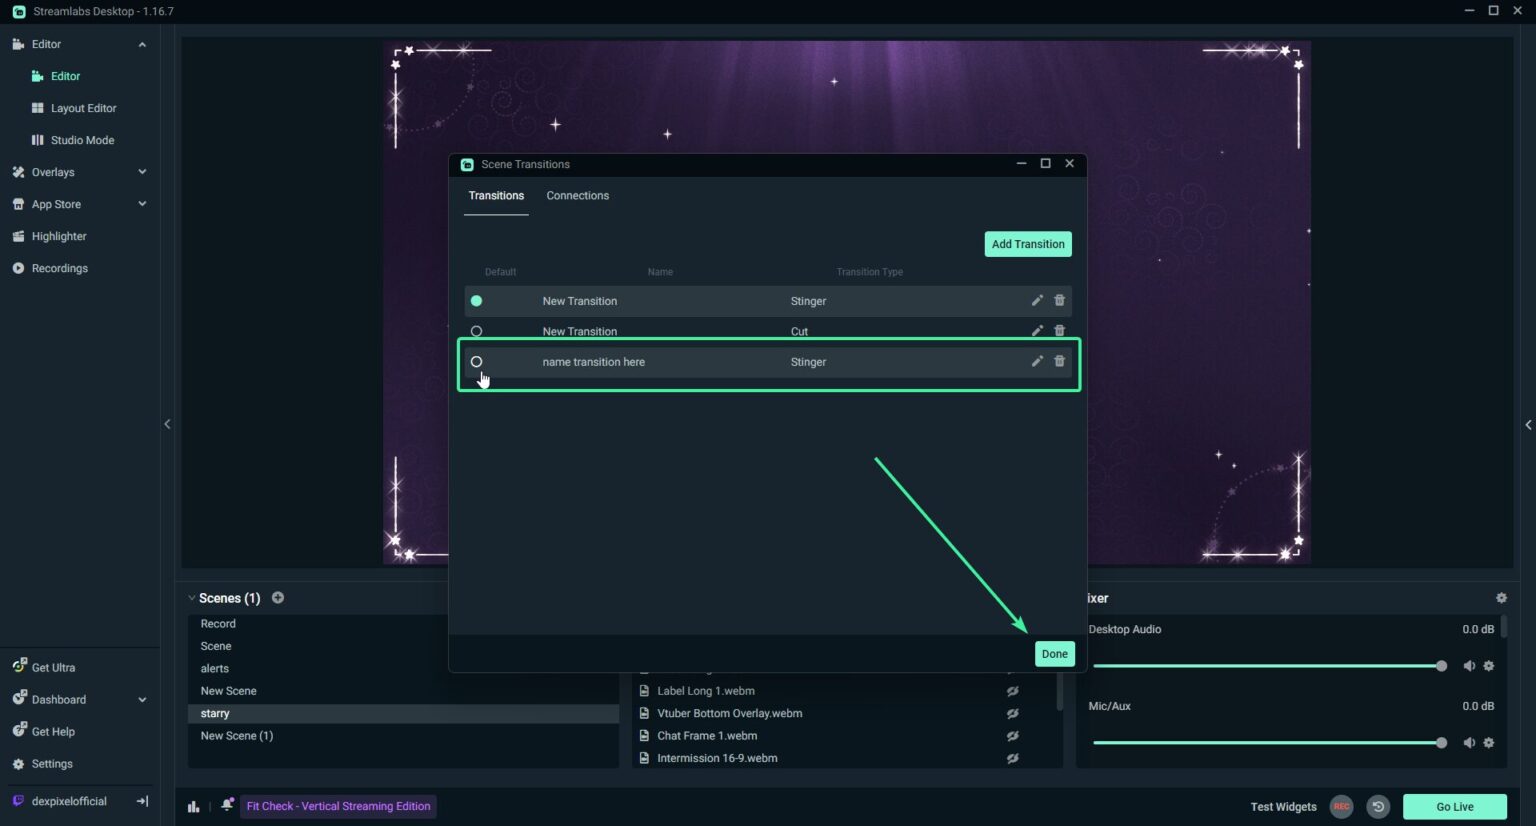
Task: Collapse the Scenes panel
Action: point(191,597)
